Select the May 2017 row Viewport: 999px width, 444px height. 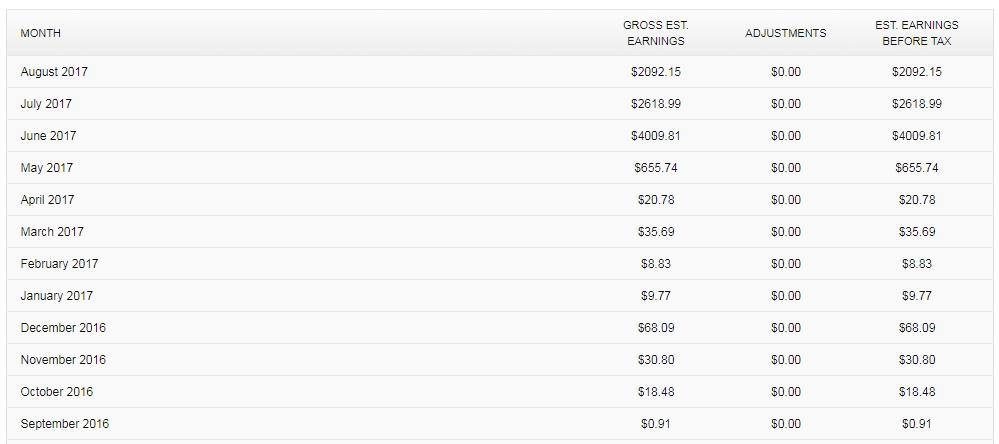point(500,168)
